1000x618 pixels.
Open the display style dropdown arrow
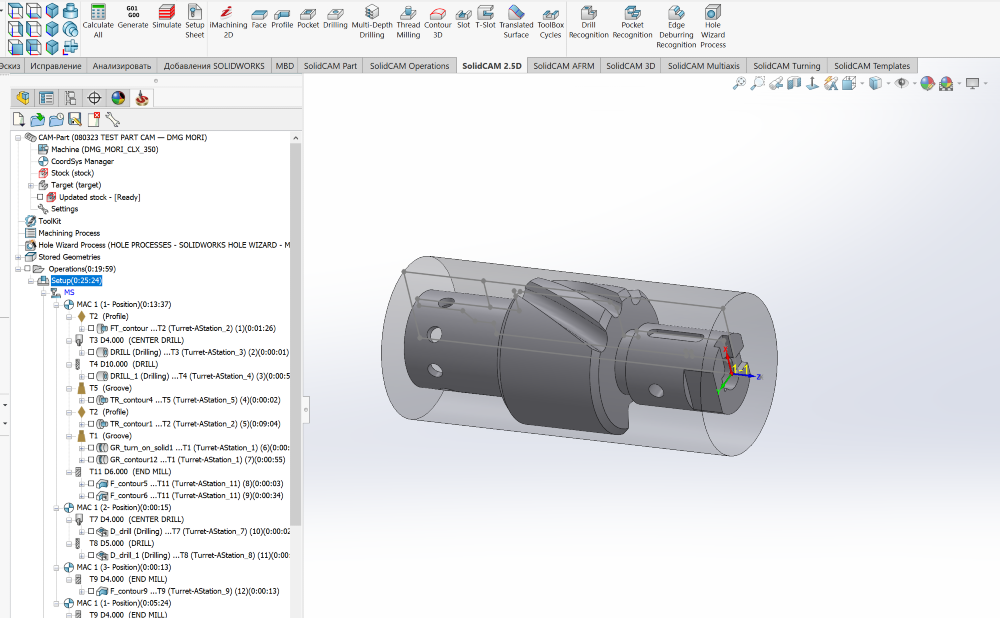click(x=888, y=84)
